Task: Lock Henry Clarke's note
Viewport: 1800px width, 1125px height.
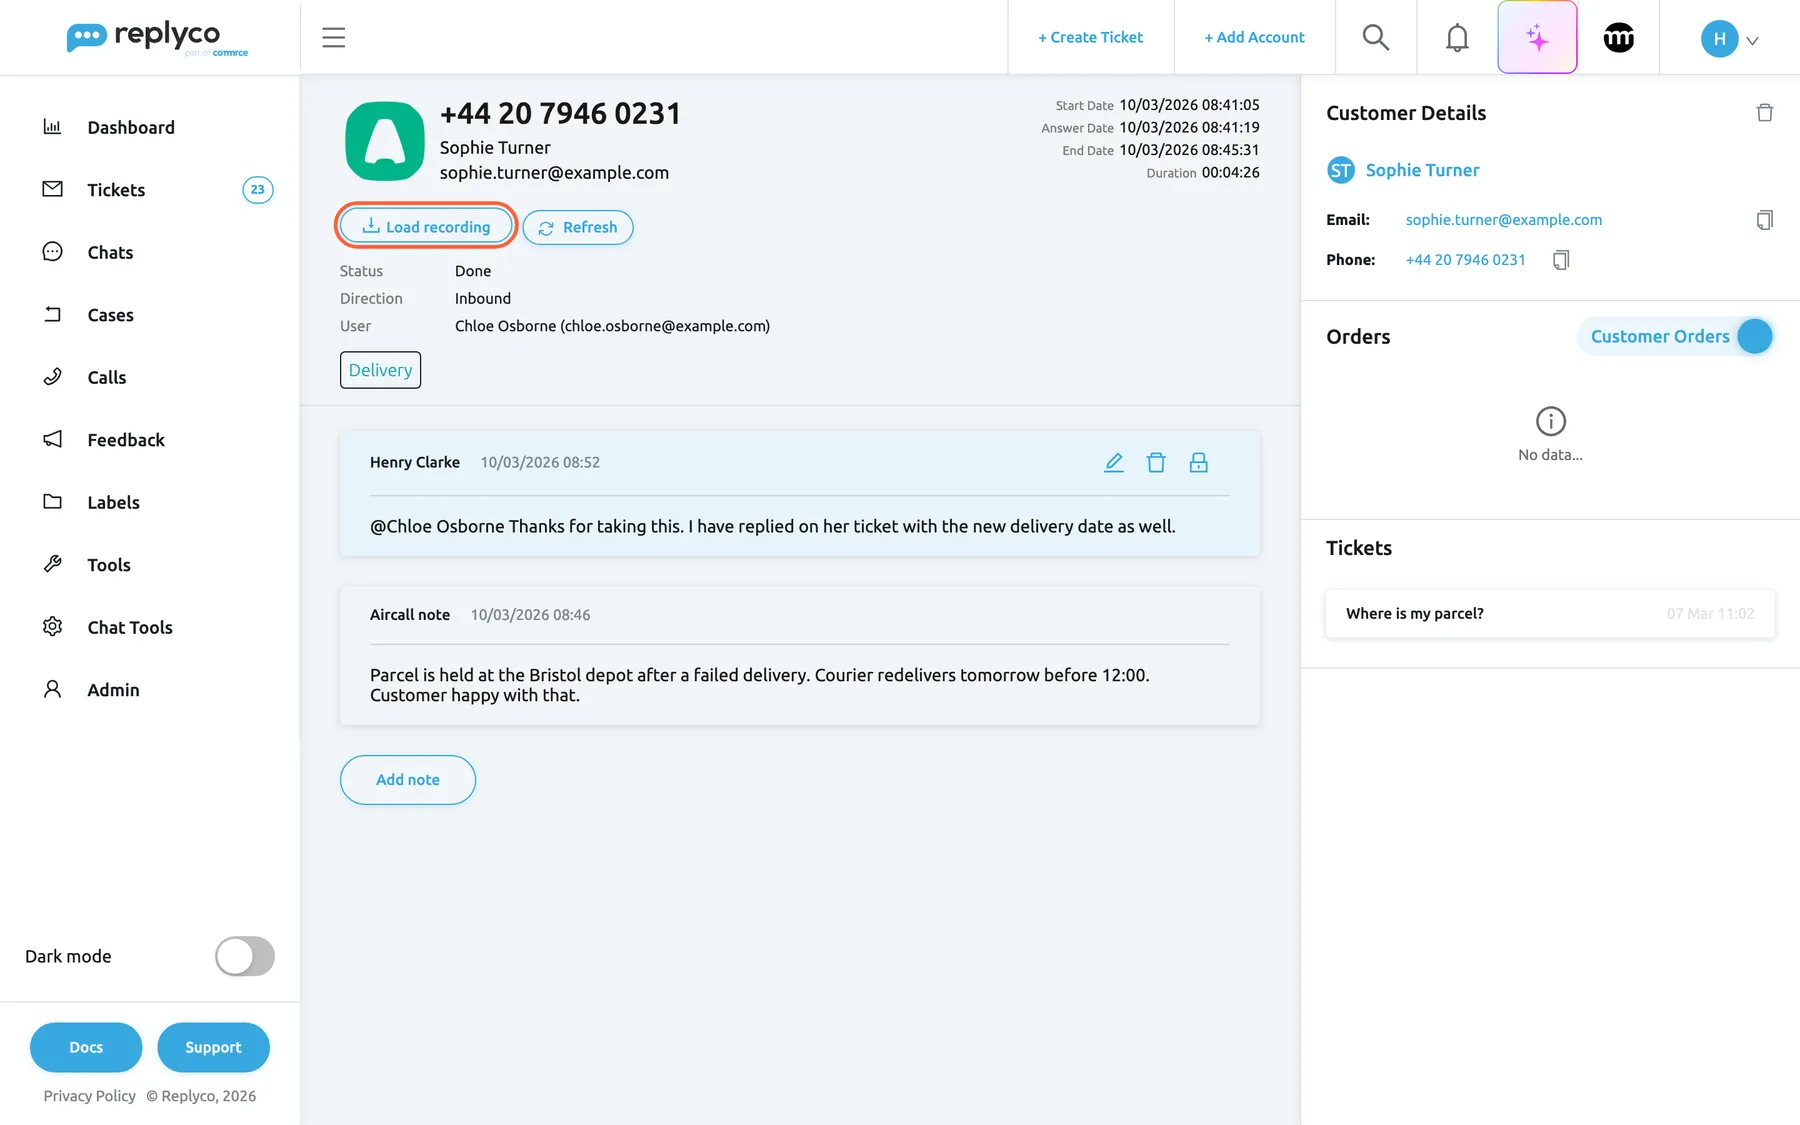Action: pos(1199,462)
